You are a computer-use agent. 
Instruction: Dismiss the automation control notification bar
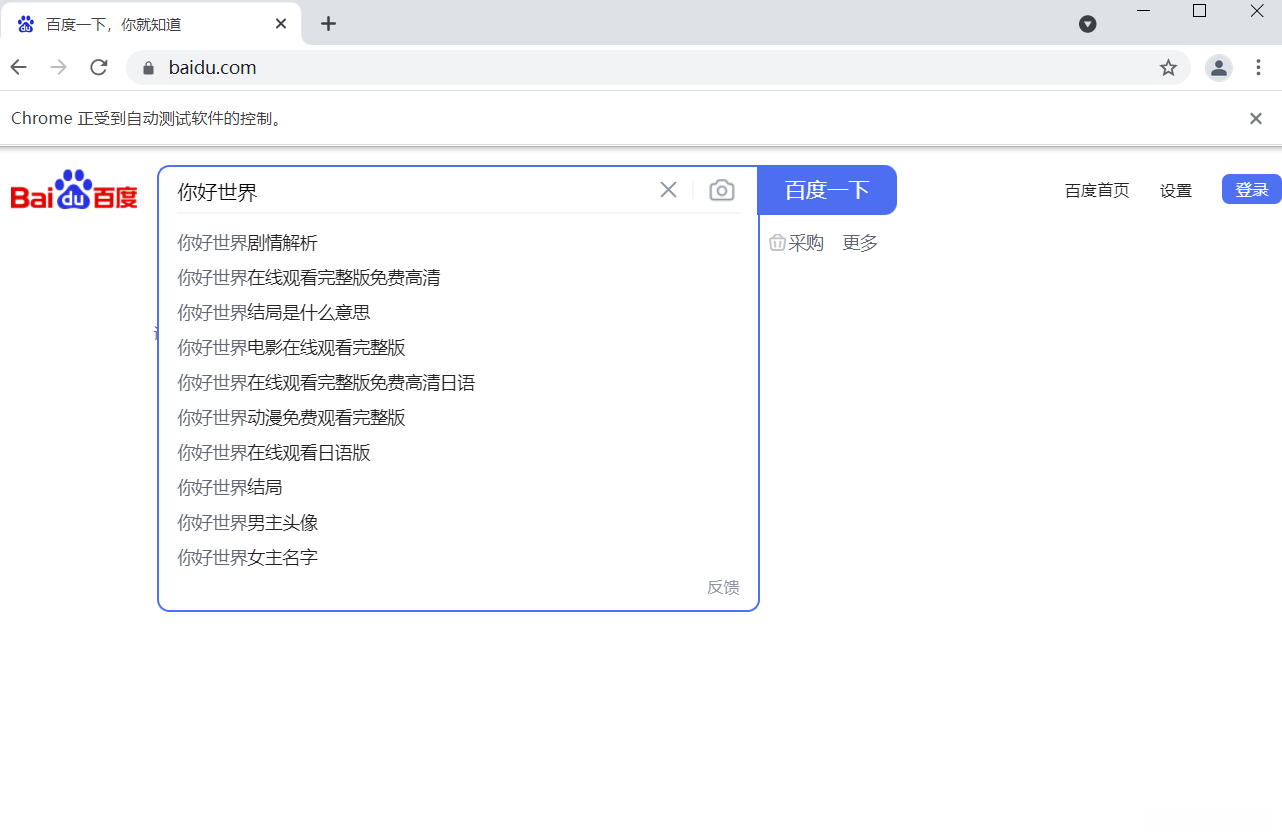[x=1255, y=118]
